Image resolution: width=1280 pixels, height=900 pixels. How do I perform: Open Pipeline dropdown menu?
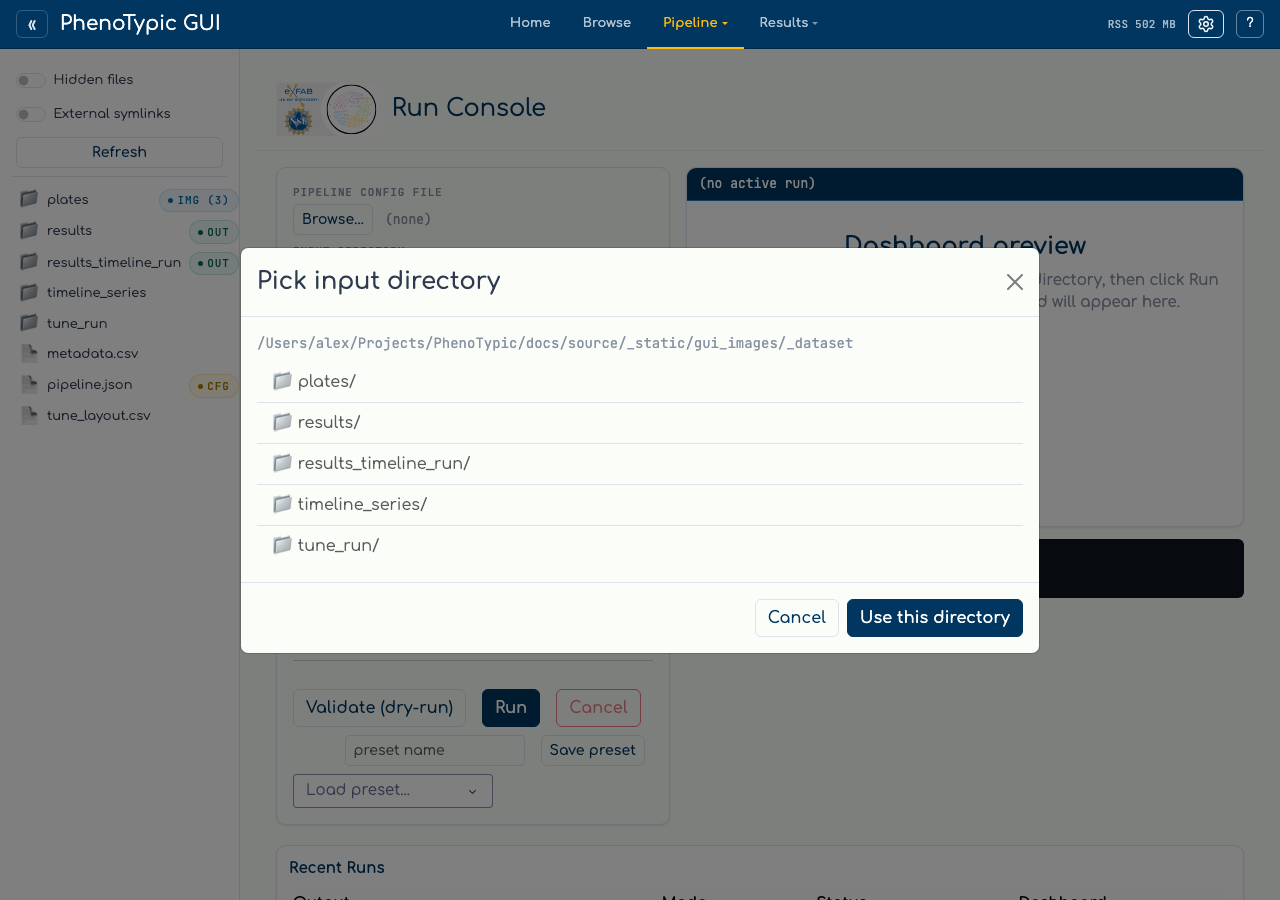coord(695,23)
